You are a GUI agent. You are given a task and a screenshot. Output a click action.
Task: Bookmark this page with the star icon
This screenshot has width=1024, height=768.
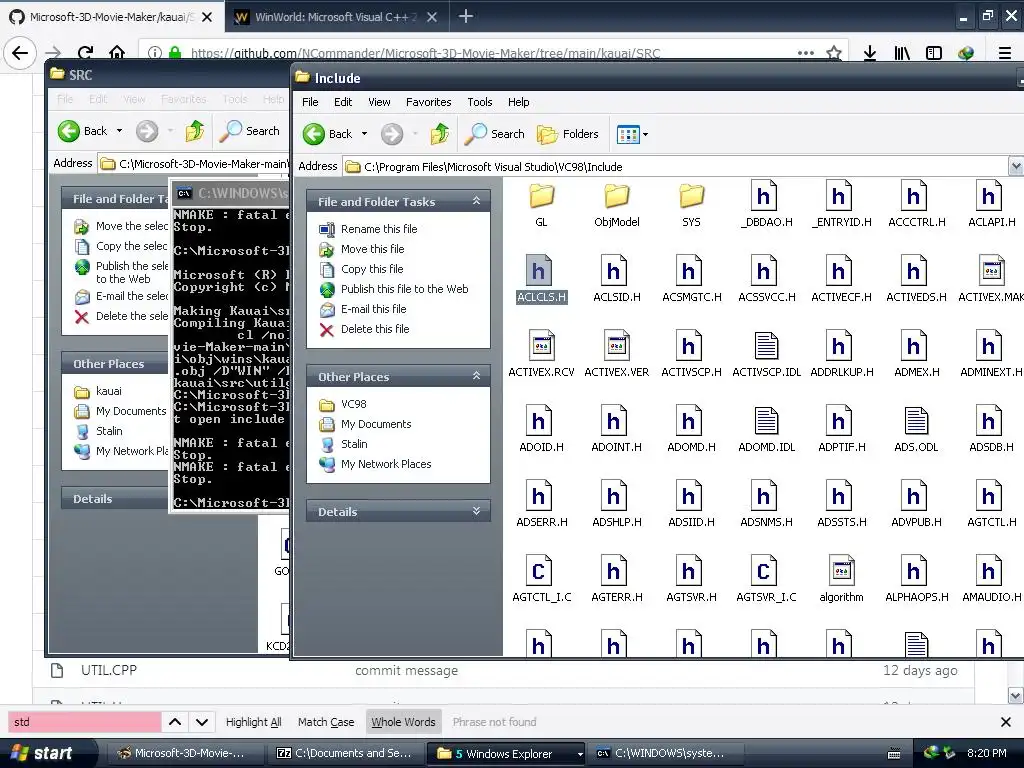(834, 53)
